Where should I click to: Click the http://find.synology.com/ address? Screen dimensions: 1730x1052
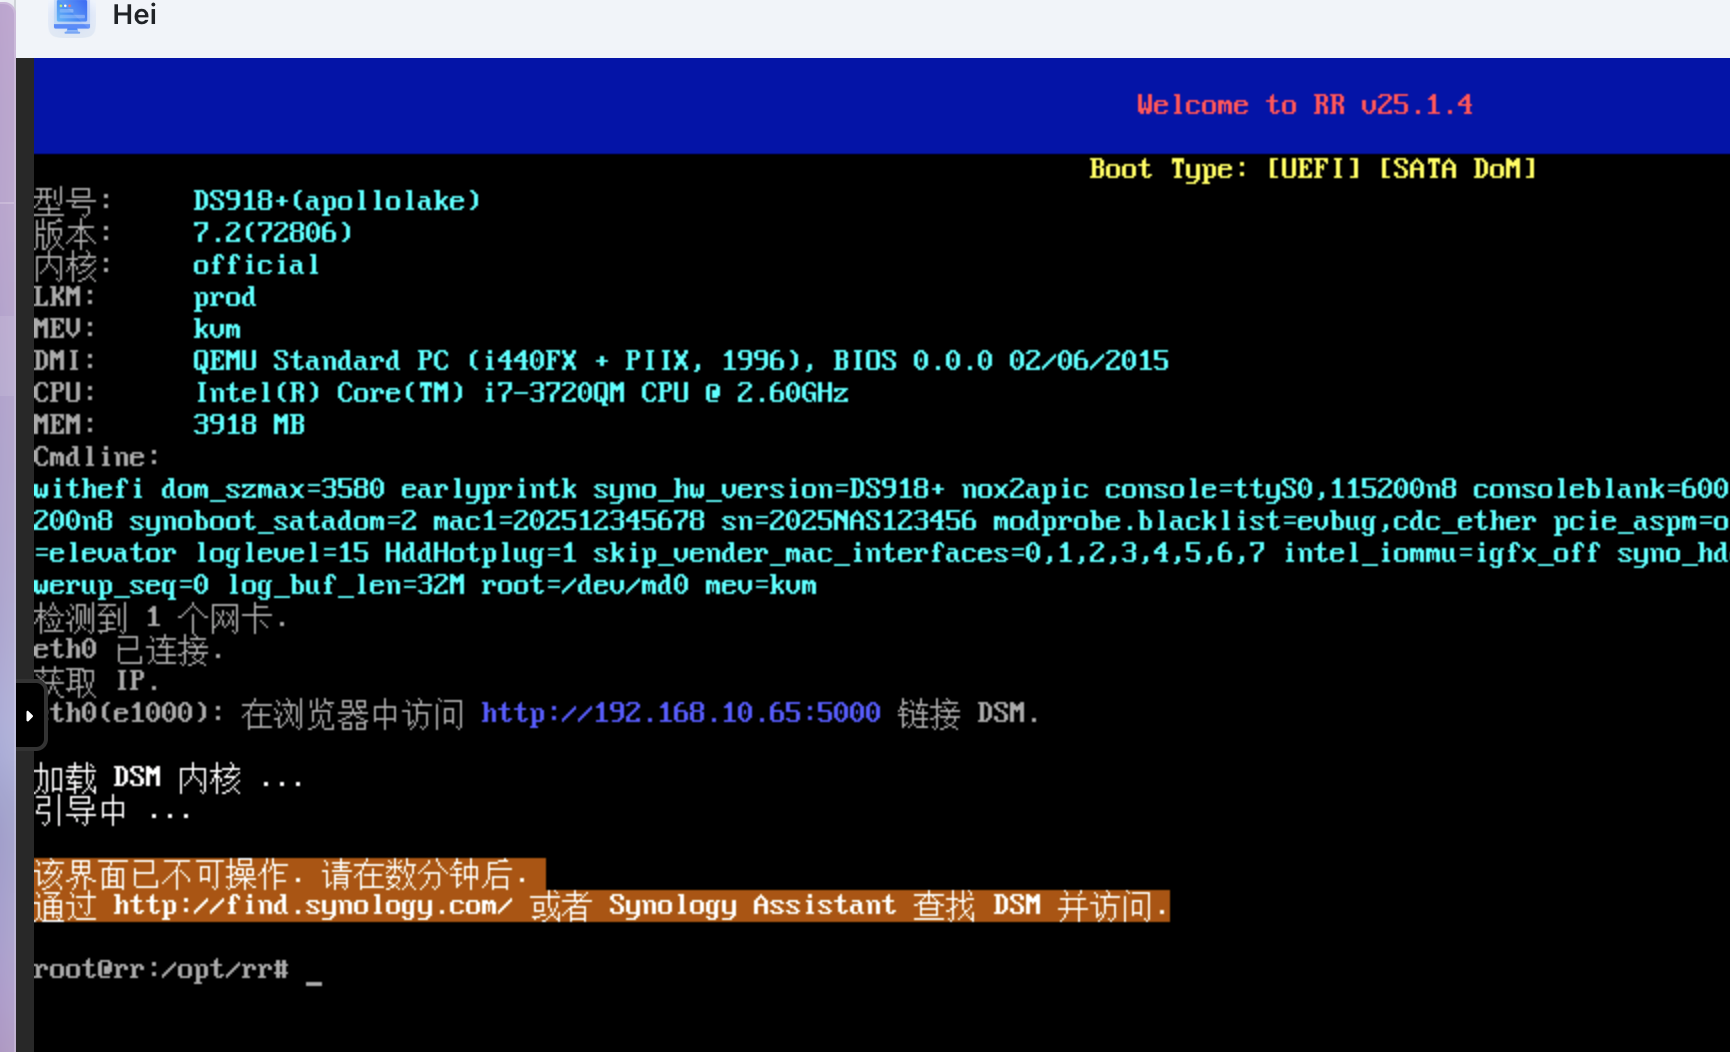click(312, 906)
